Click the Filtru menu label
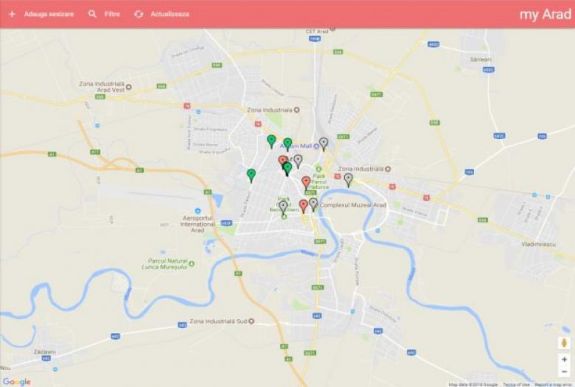Image resolution: width=575 pixels, height=387 pixels. point(112,14)
